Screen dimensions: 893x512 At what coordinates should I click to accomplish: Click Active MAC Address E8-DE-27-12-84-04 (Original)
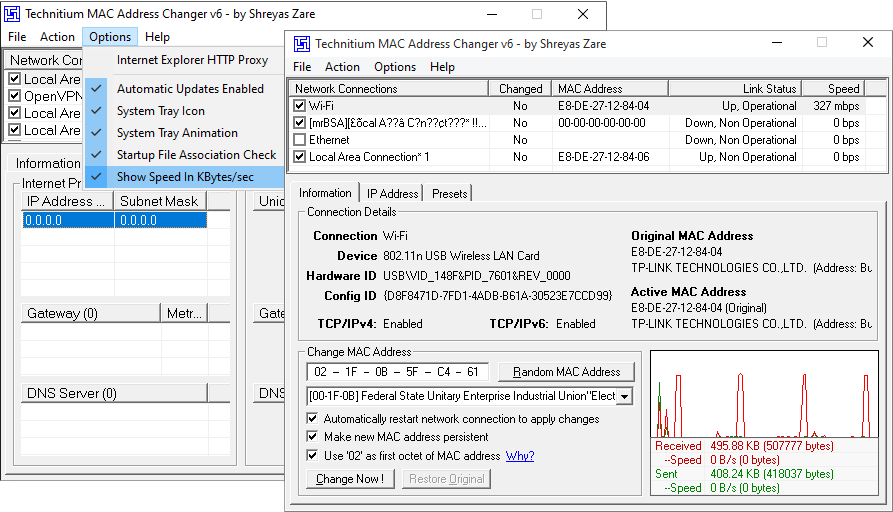699,308
